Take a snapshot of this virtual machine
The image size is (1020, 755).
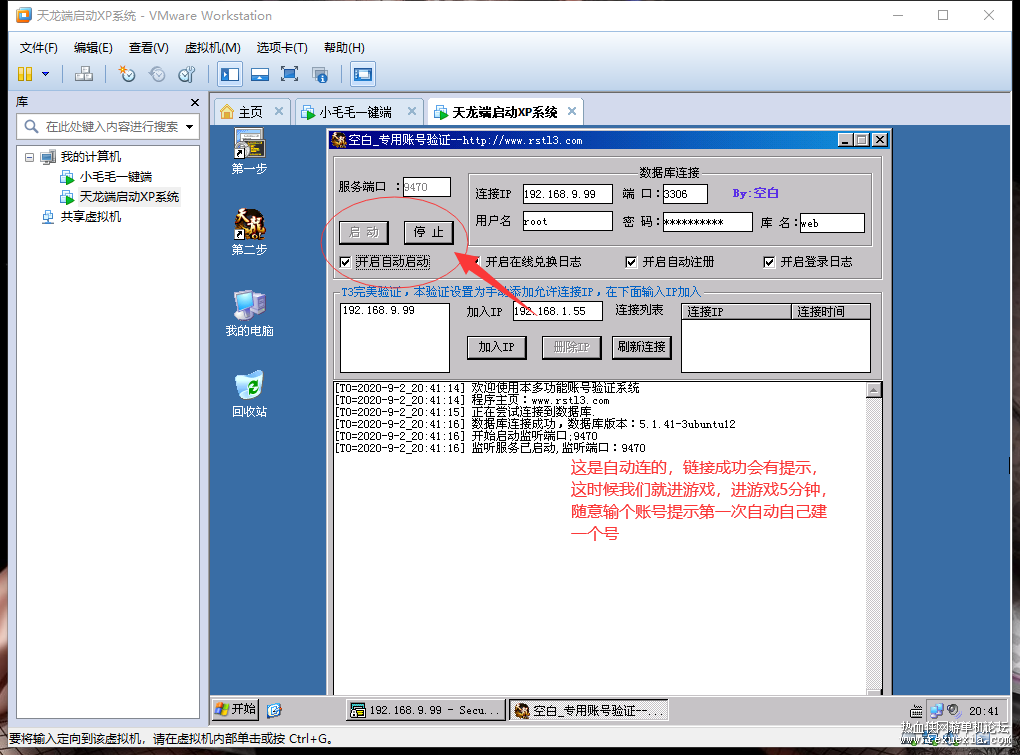(126, 74)
